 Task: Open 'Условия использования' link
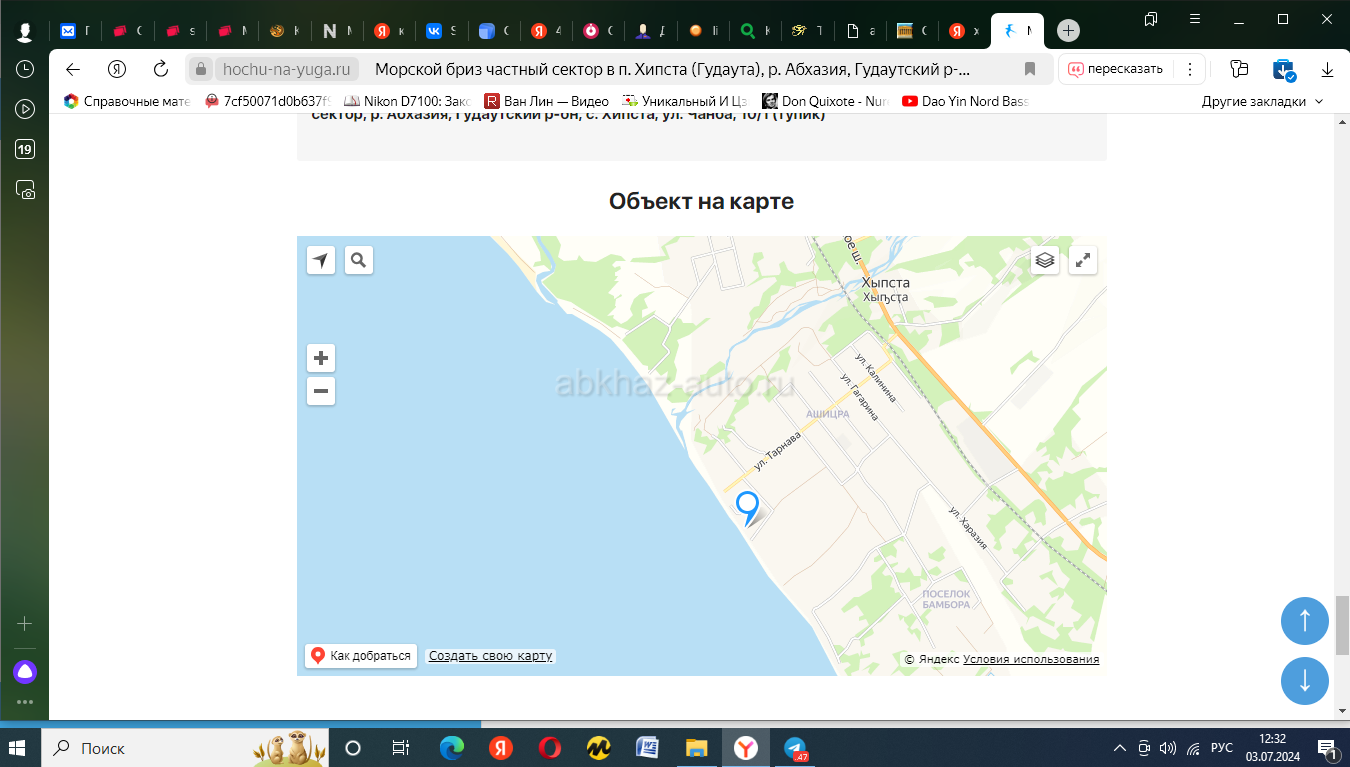click(x=1031, y=659)
